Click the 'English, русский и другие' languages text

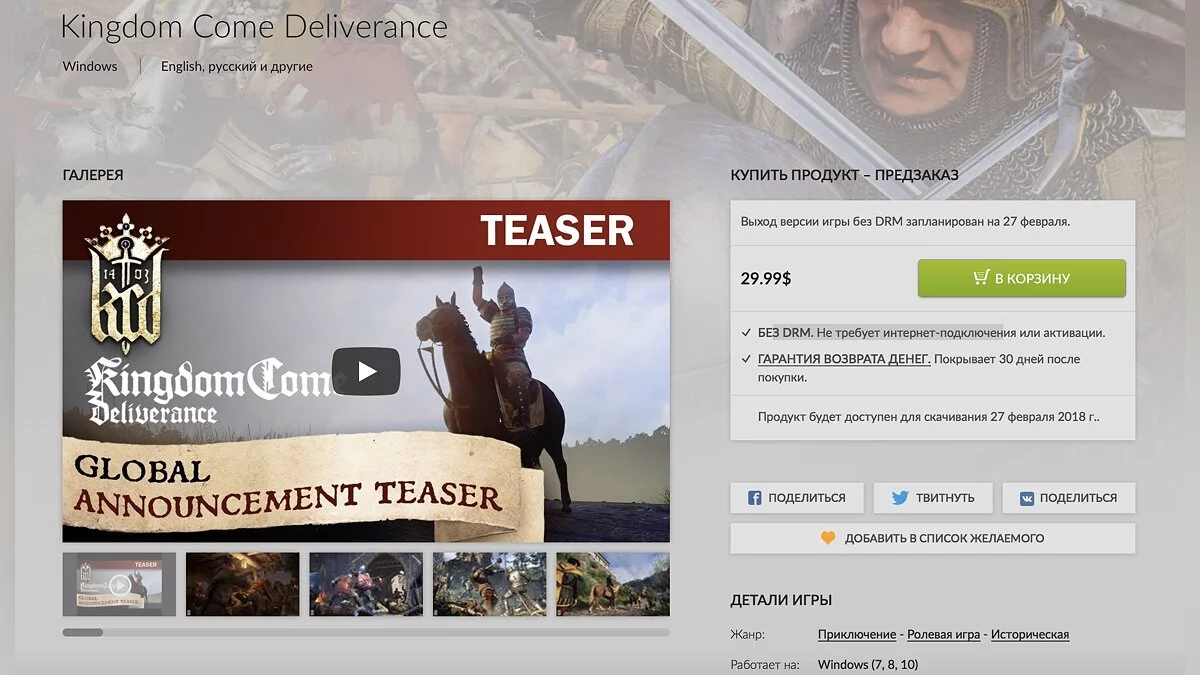(237, 67)
